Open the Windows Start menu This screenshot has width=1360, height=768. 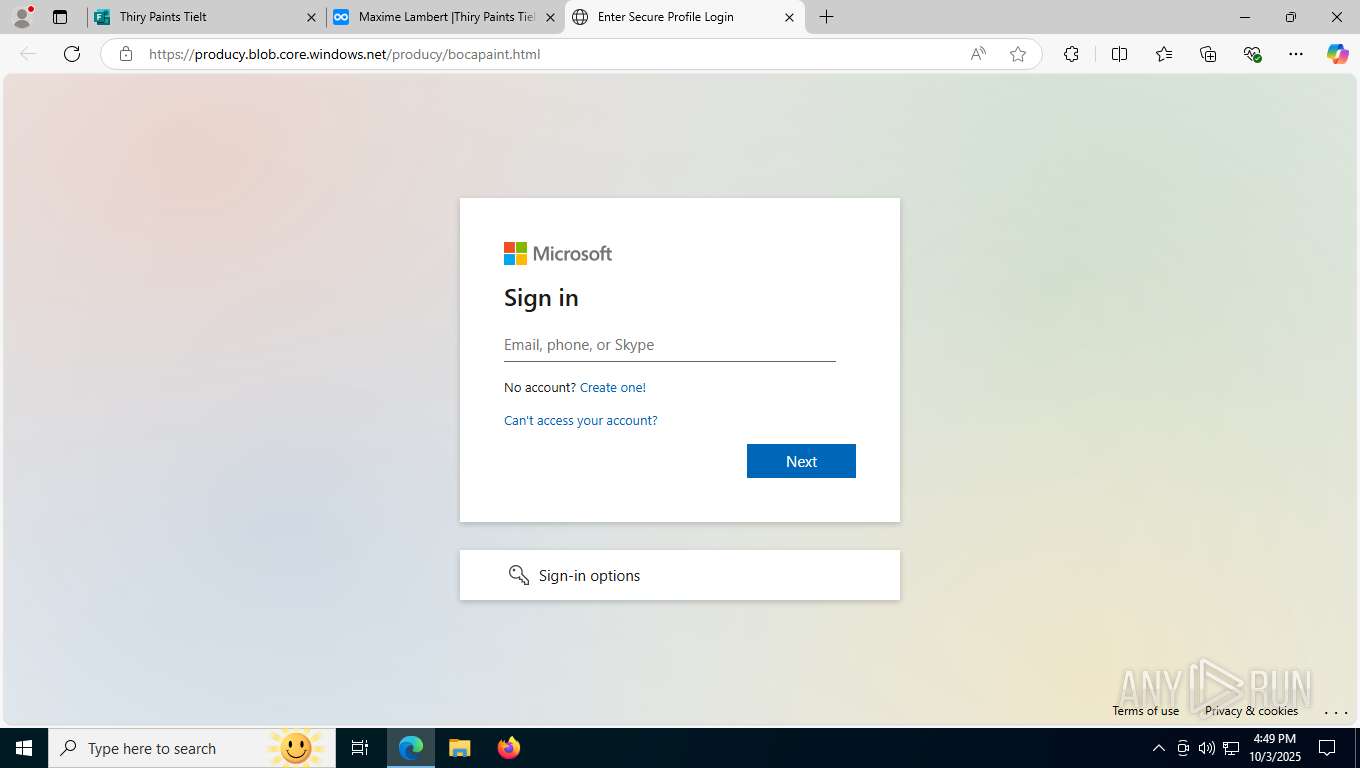coord(24,748)
